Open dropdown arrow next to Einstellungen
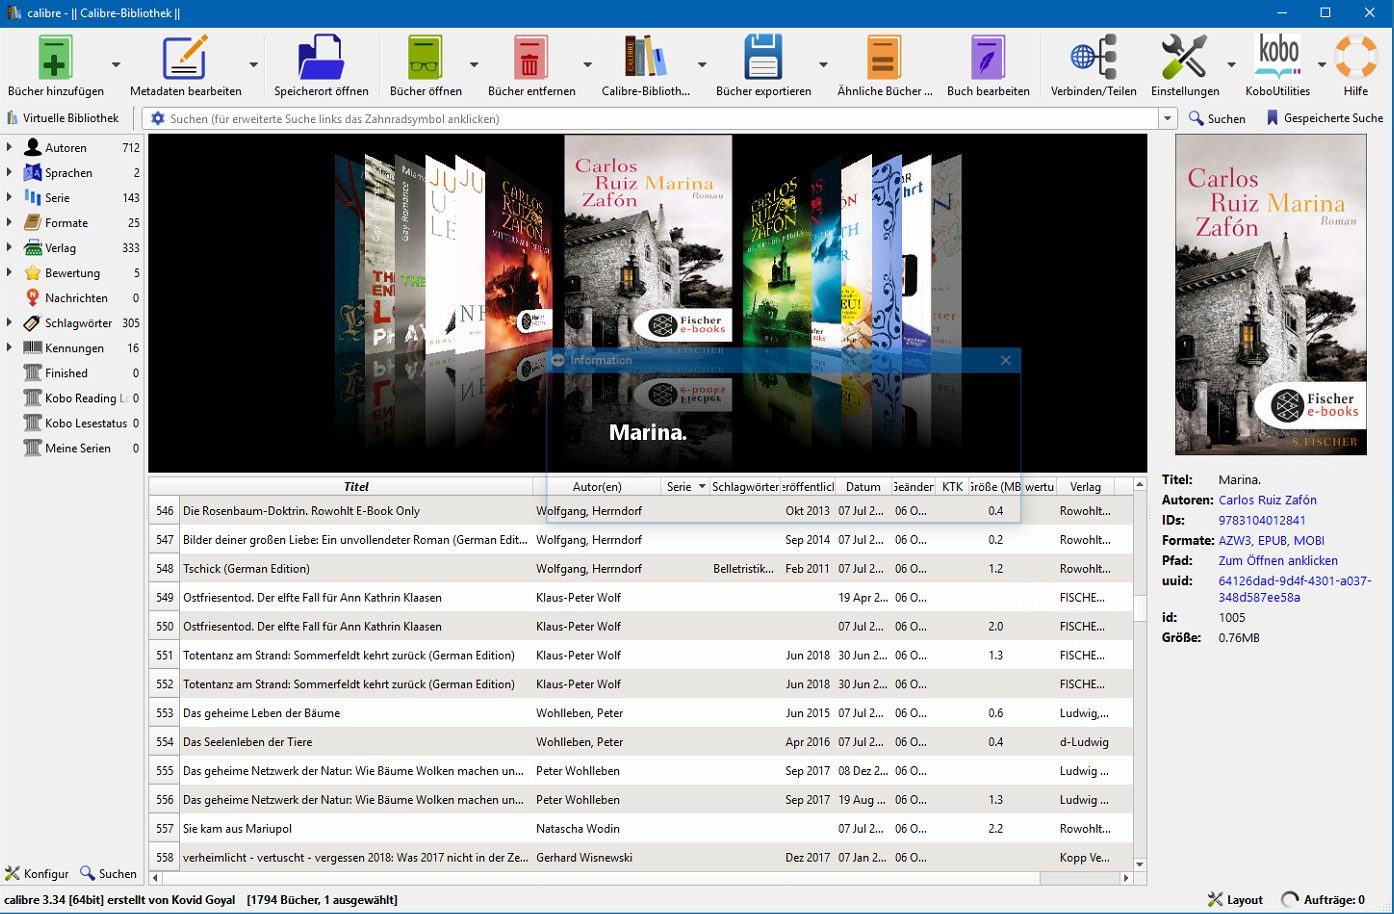The image size is (1394, 914). [1231, 65]
